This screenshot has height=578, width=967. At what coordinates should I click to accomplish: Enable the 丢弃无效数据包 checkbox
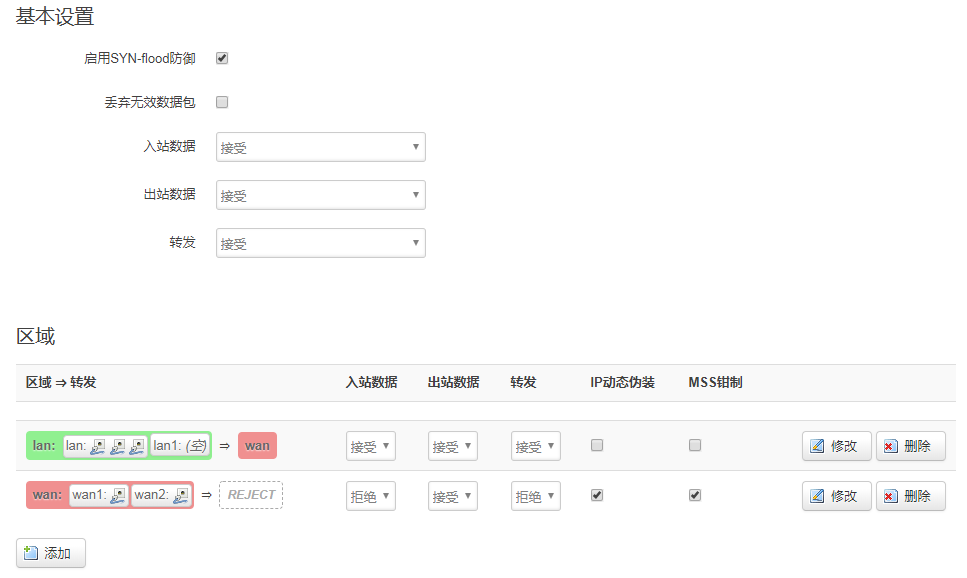[x=222, y=102]
